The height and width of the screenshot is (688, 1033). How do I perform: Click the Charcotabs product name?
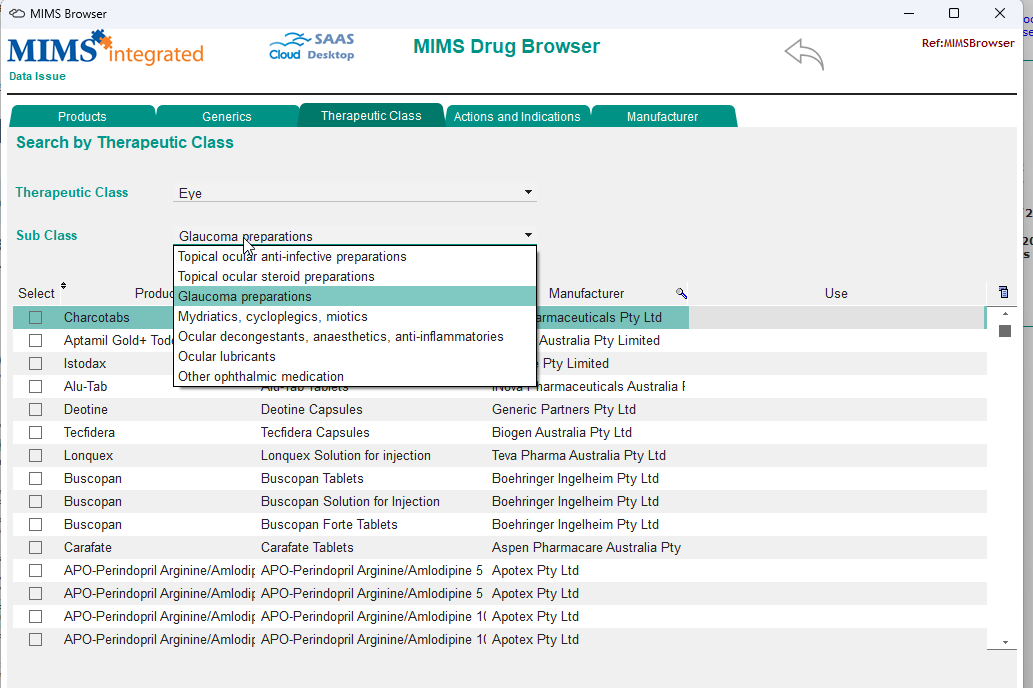97,318
